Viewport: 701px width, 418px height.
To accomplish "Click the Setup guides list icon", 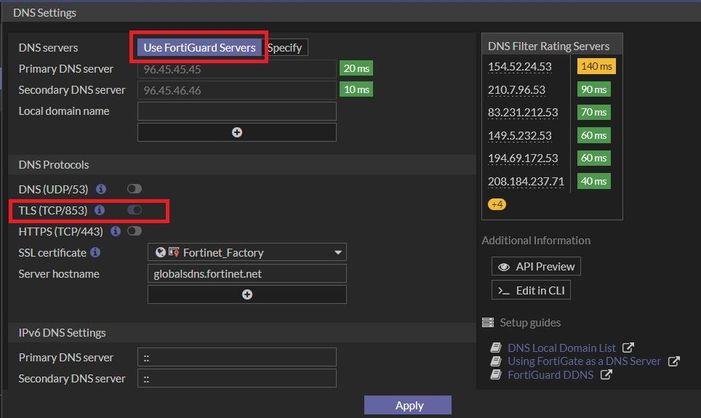I will tap(488, 322).
